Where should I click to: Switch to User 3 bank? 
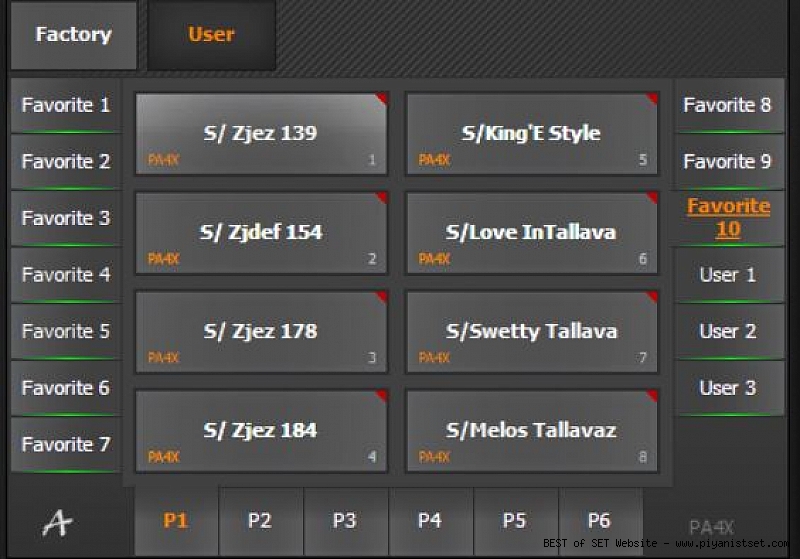click(x=728, y=388)
